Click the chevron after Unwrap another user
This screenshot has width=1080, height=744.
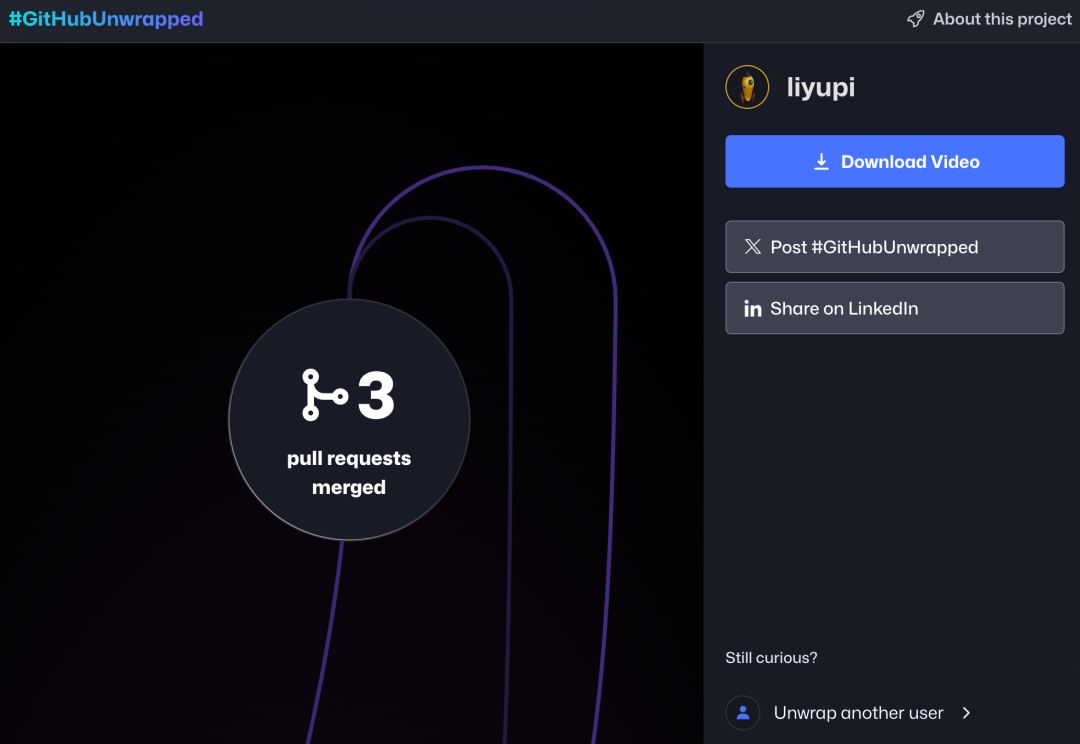(x=966, y=712)
